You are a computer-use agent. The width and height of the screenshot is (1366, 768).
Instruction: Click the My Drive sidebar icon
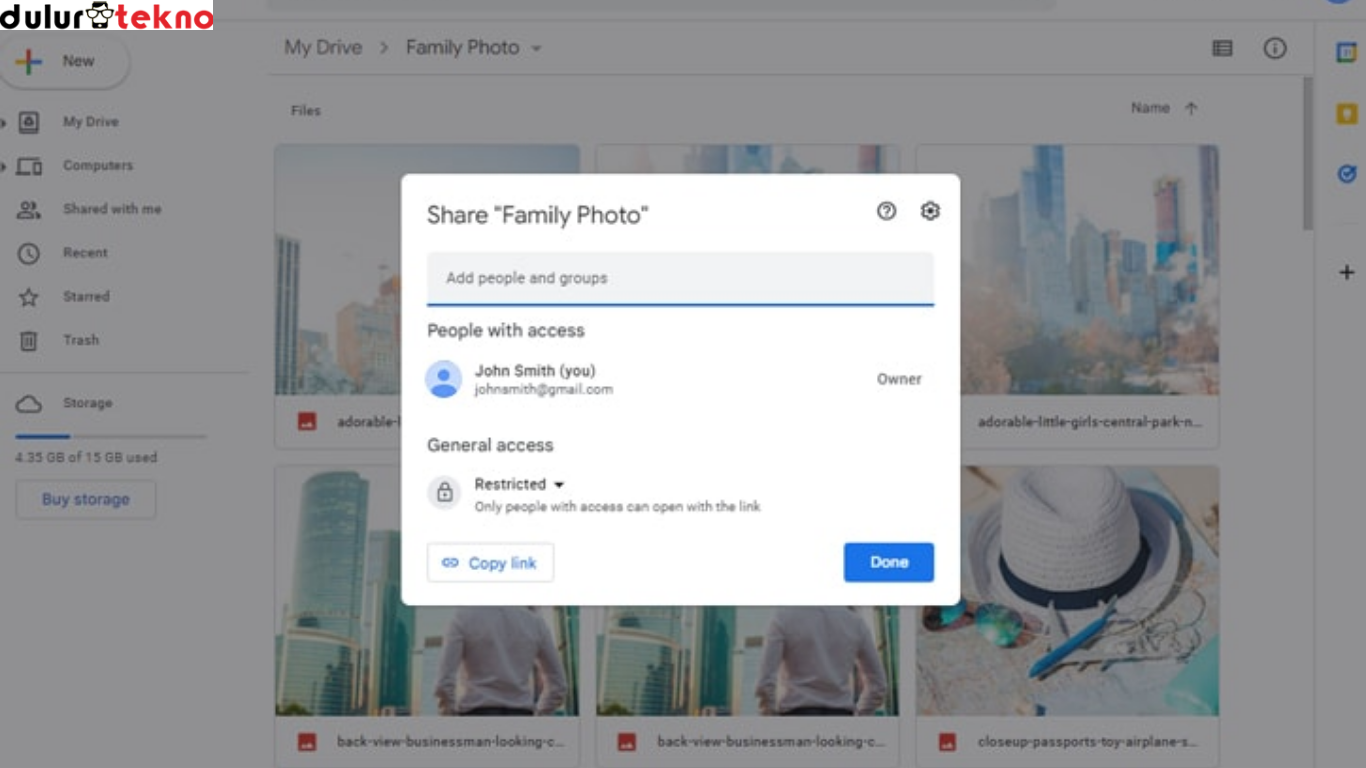(x=29, y=122)
